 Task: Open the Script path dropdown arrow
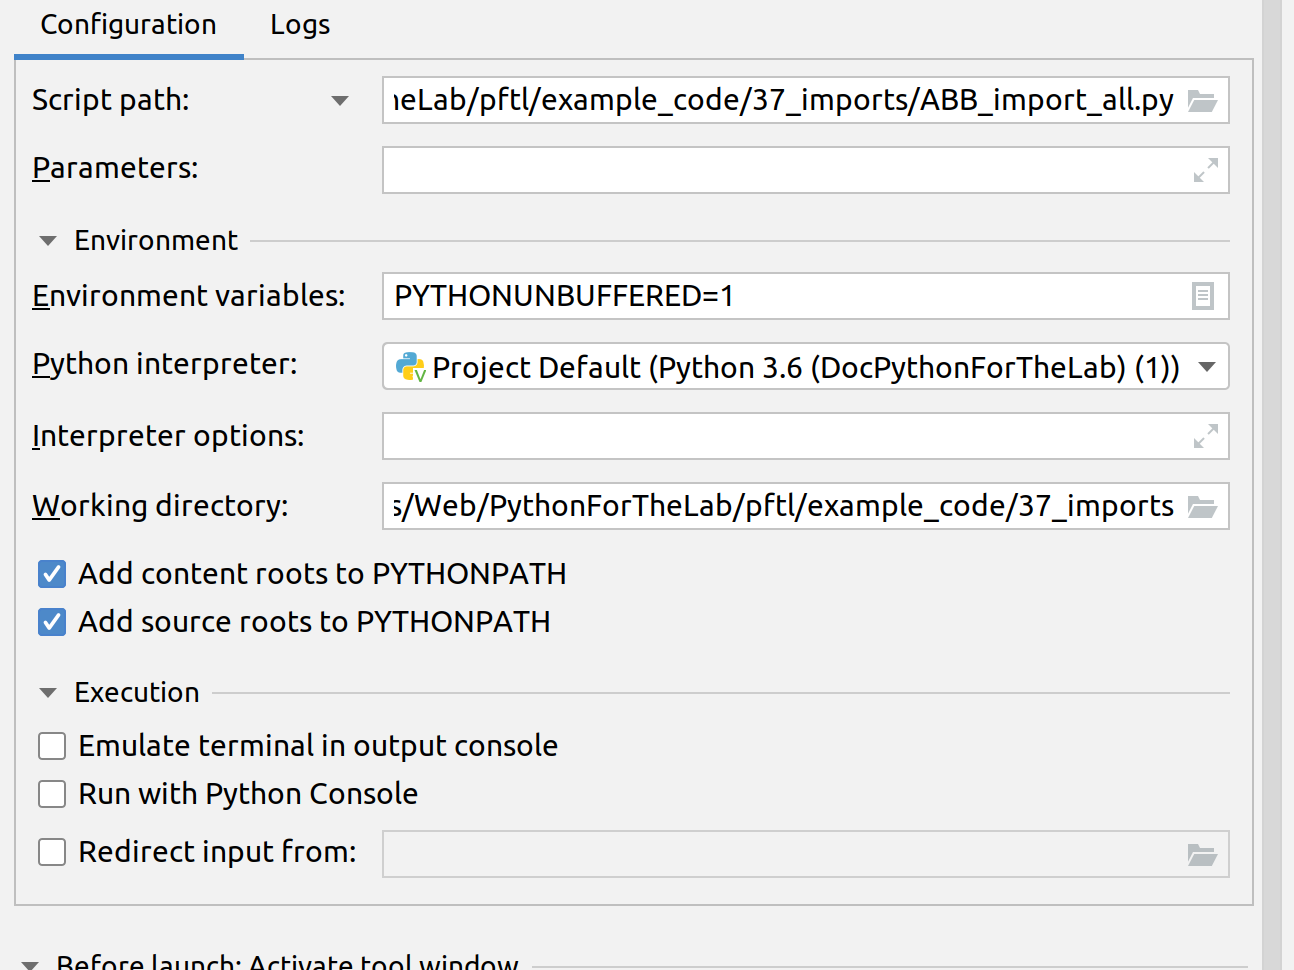click(x=341, y=100)
